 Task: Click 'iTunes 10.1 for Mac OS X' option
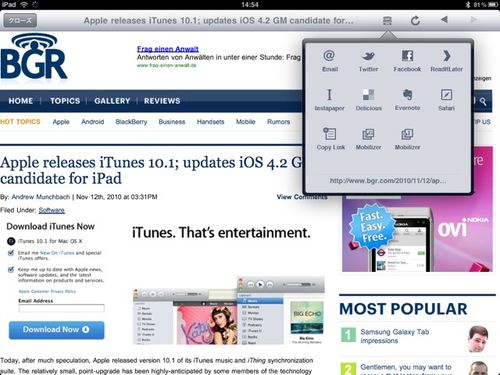44,241
